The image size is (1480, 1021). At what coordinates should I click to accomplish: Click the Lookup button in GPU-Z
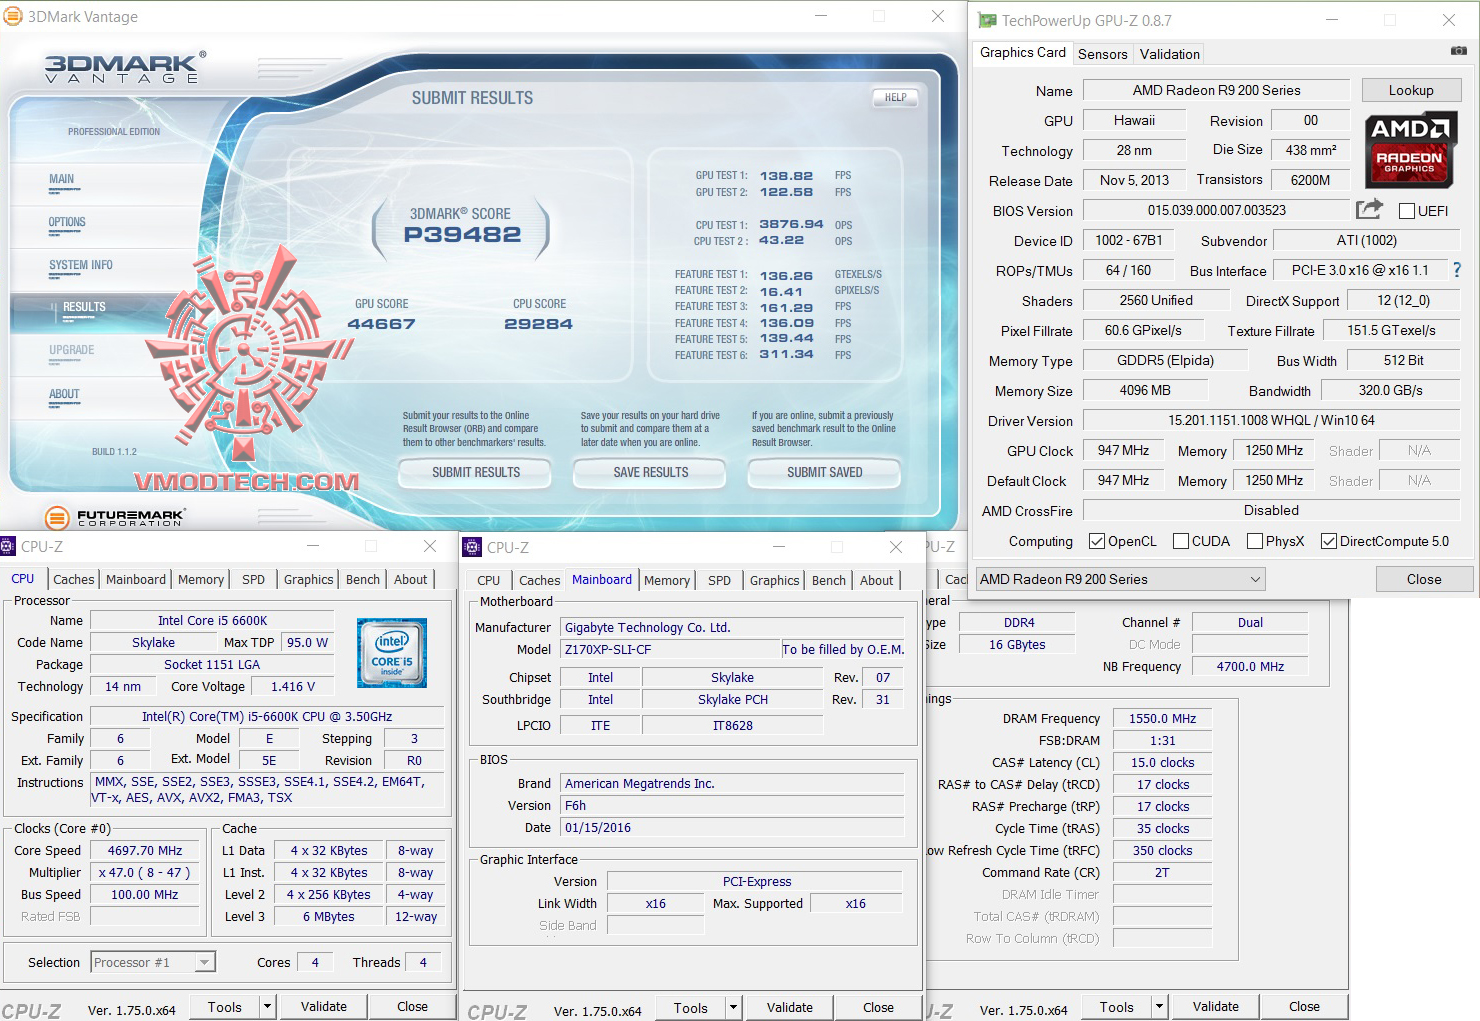click(1411, 90)
